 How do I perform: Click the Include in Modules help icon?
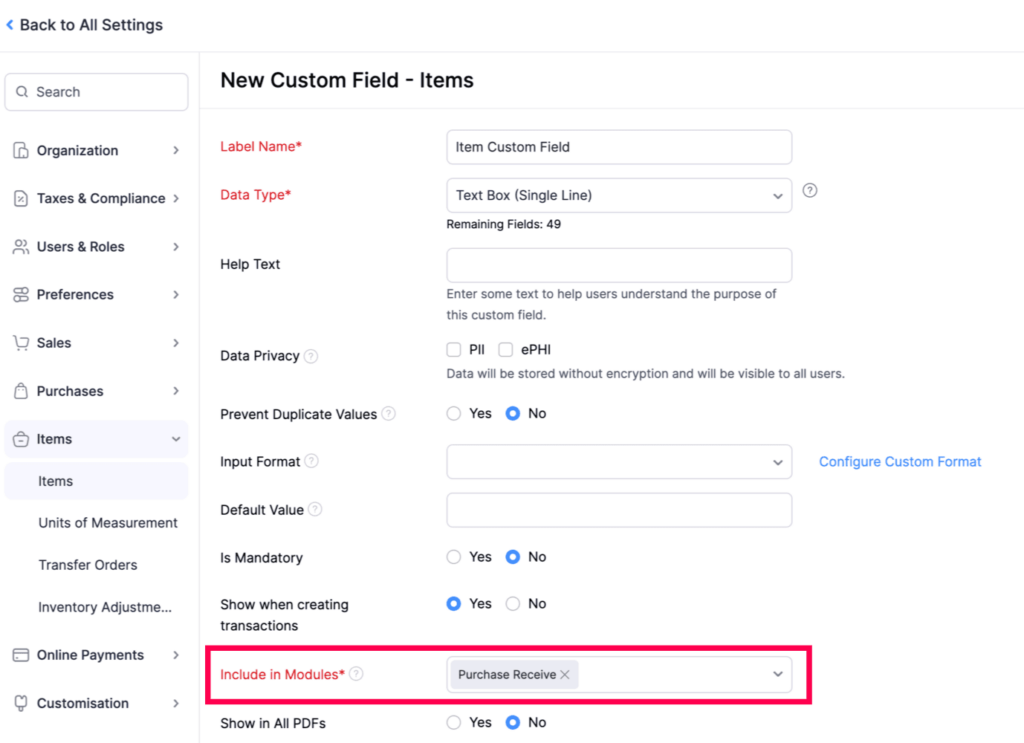(x=356, y=675)
